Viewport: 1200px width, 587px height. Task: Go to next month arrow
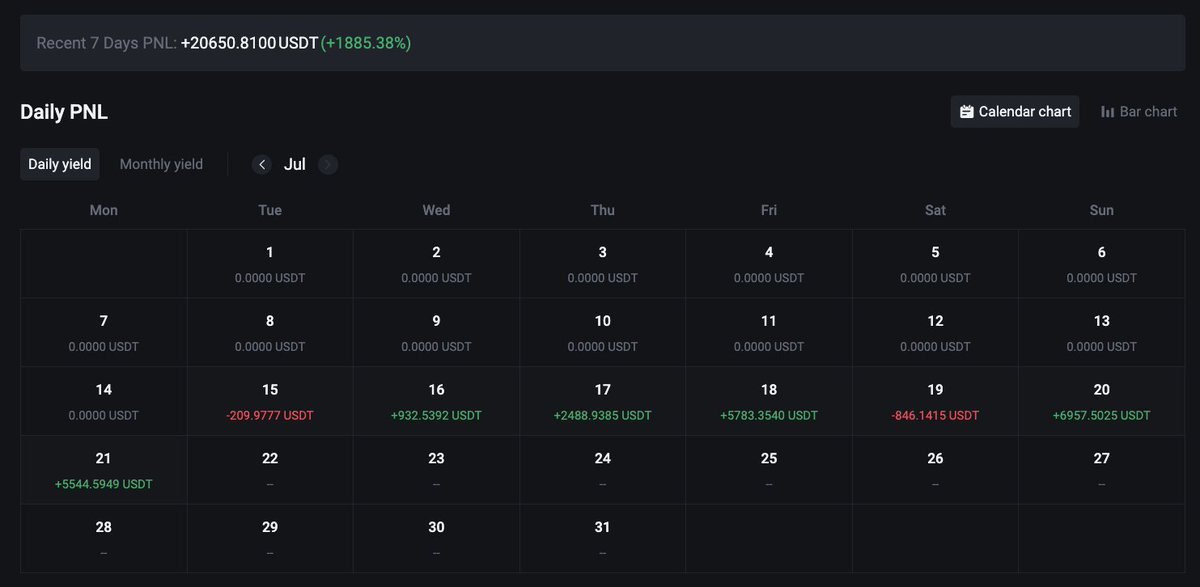pyautogui.click(x=328, y=164)
